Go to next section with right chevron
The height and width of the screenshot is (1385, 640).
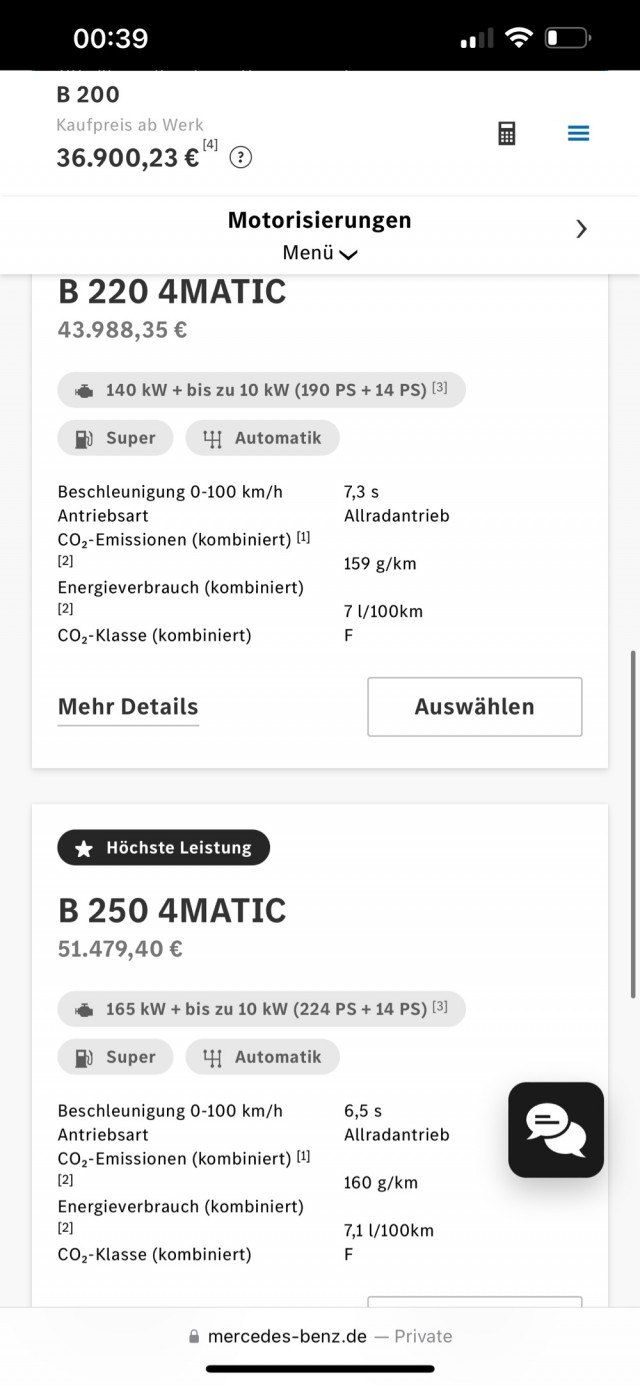[581, 229]
